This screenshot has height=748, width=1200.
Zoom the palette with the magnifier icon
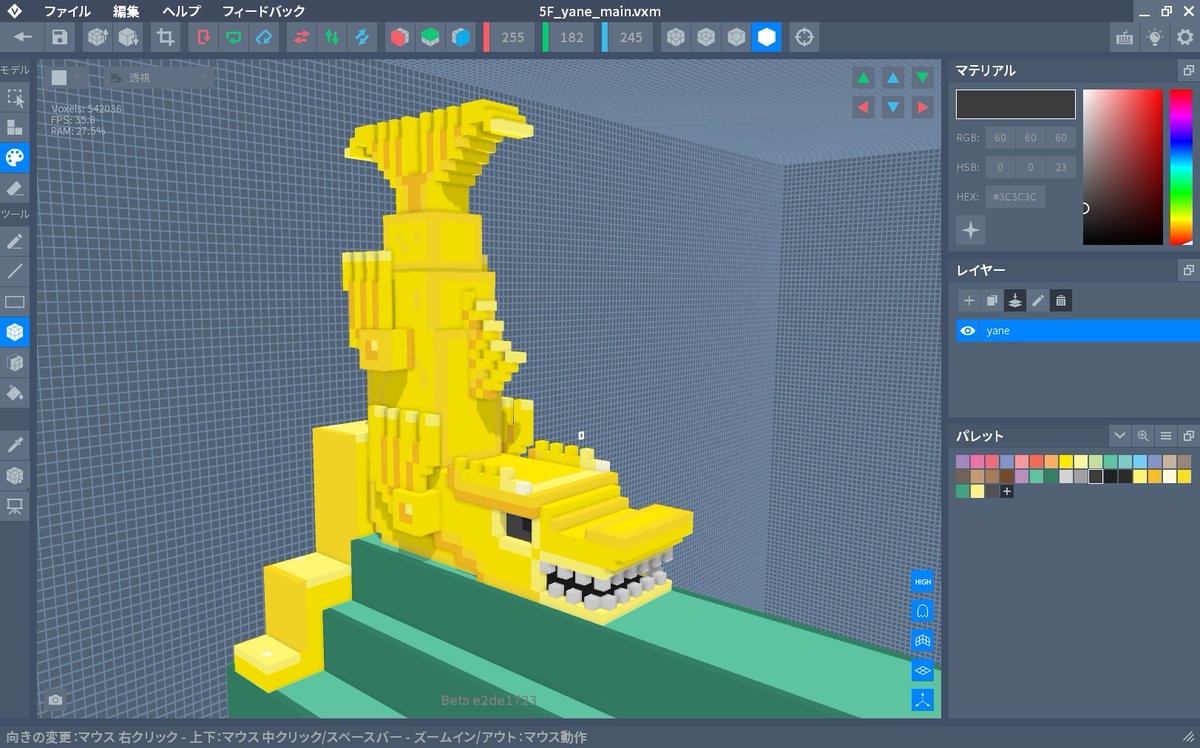coord(1143,436)
